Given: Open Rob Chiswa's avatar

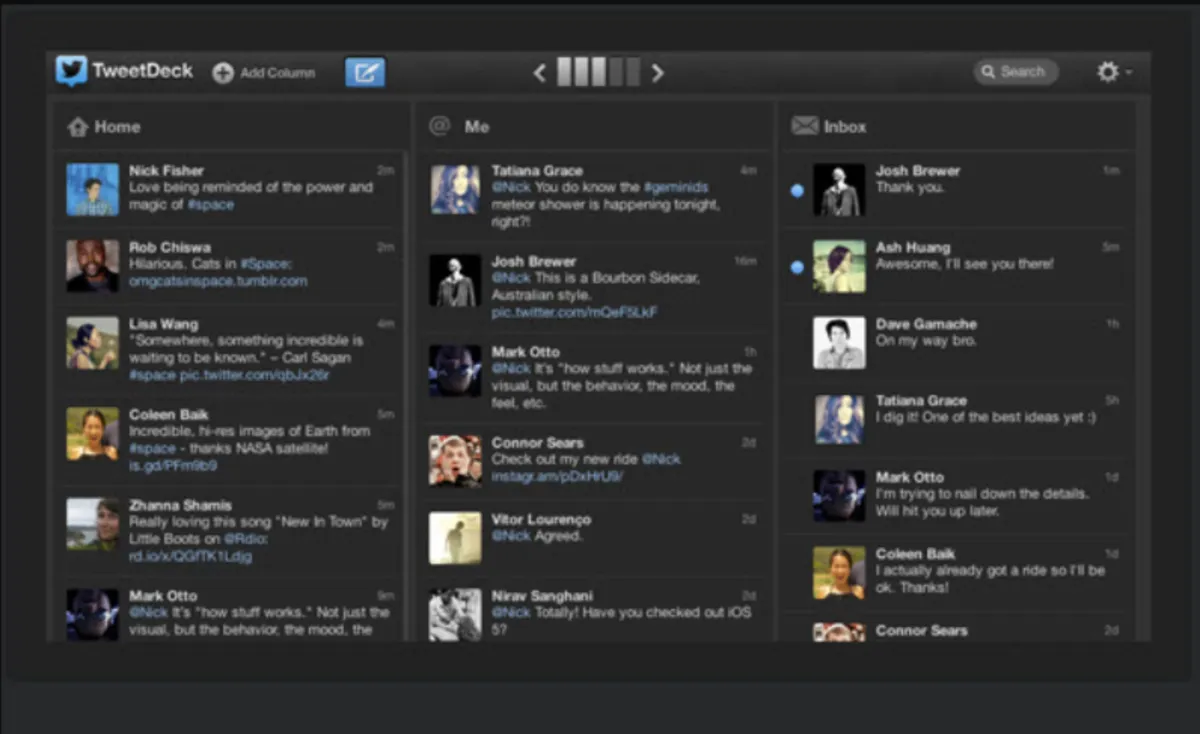Looking at the screenshot, I should click(93, 266).
